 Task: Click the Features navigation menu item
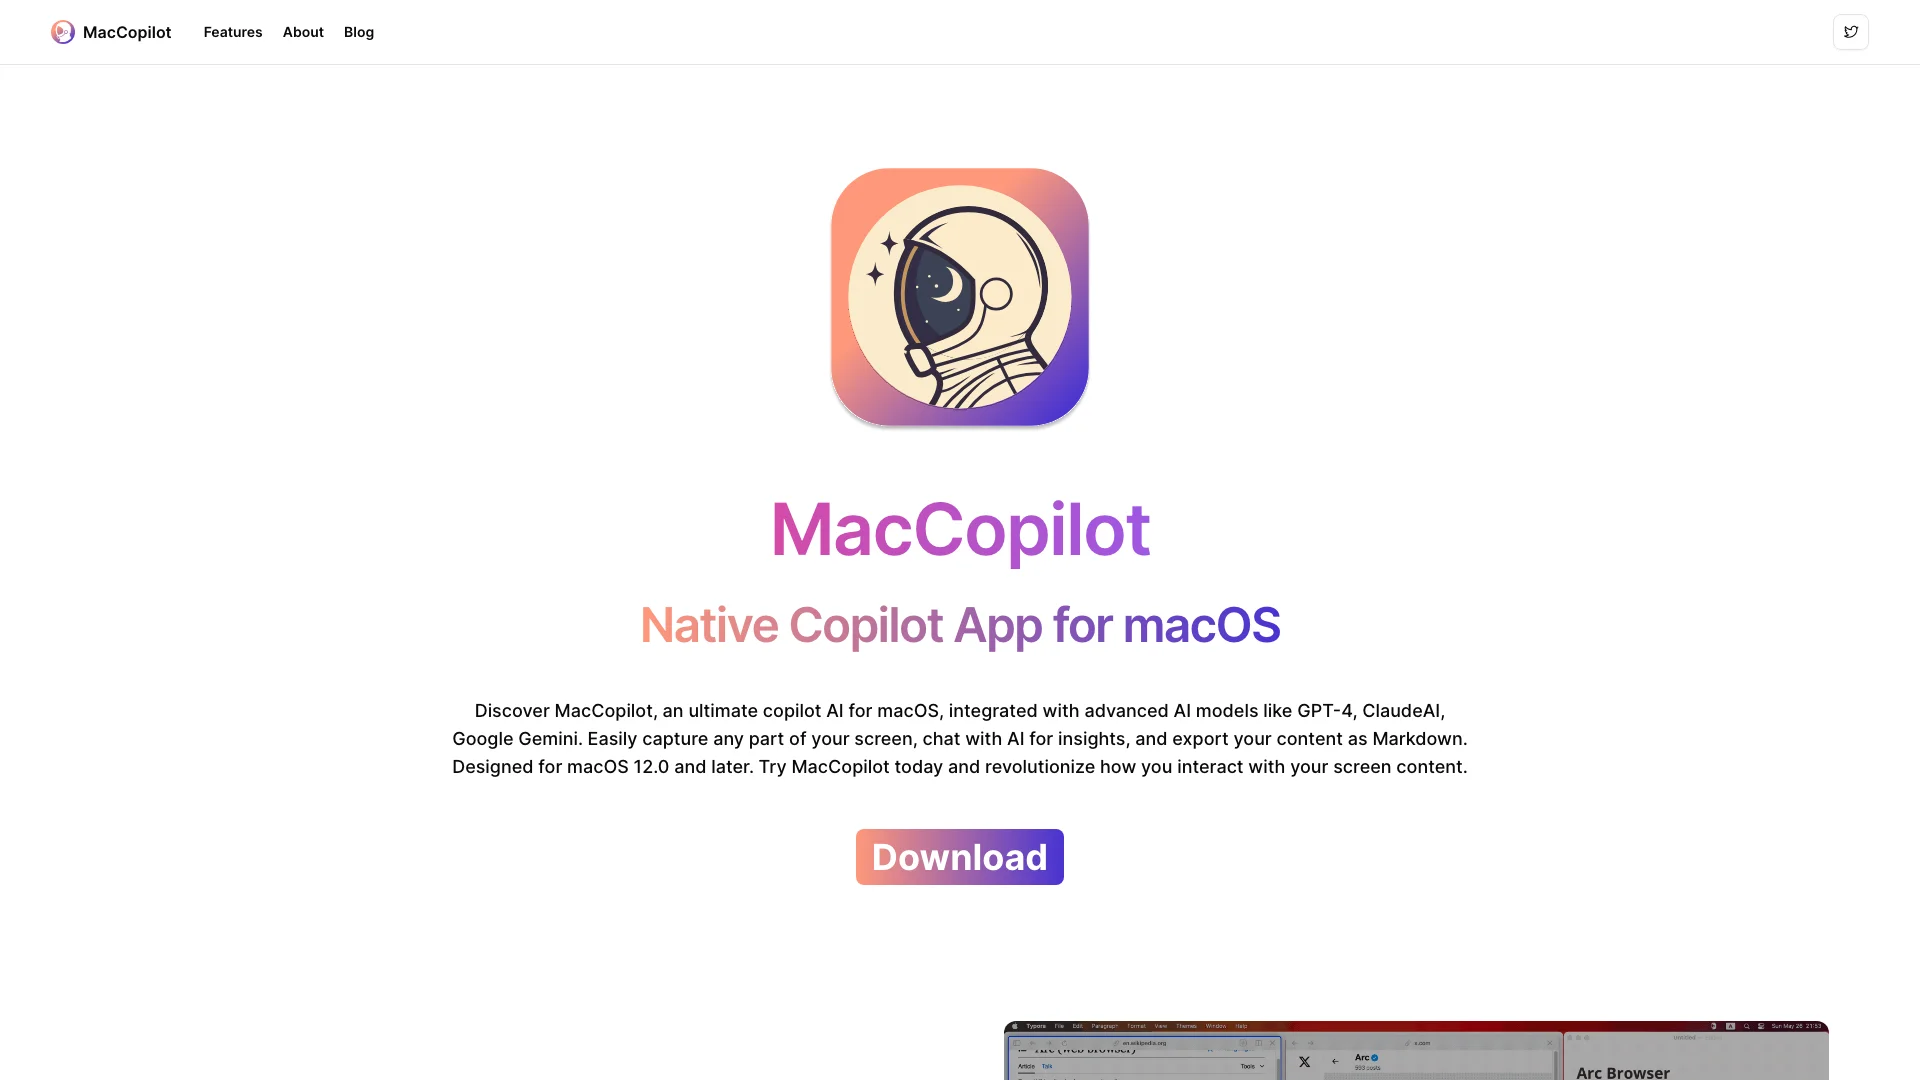[233, 32]
